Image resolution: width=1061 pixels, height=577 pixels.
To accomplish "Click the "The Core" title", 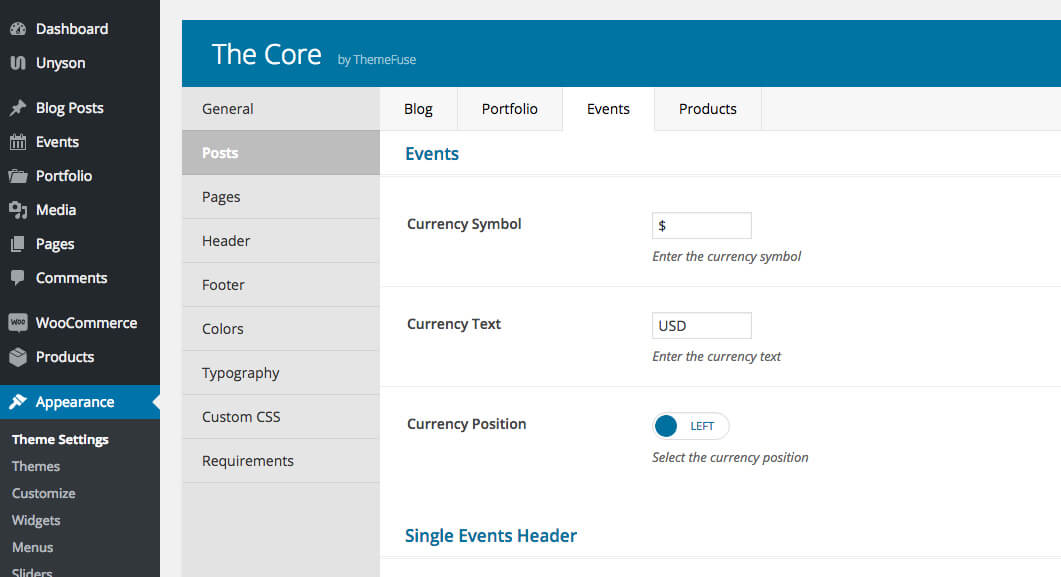I will (267, 54).
